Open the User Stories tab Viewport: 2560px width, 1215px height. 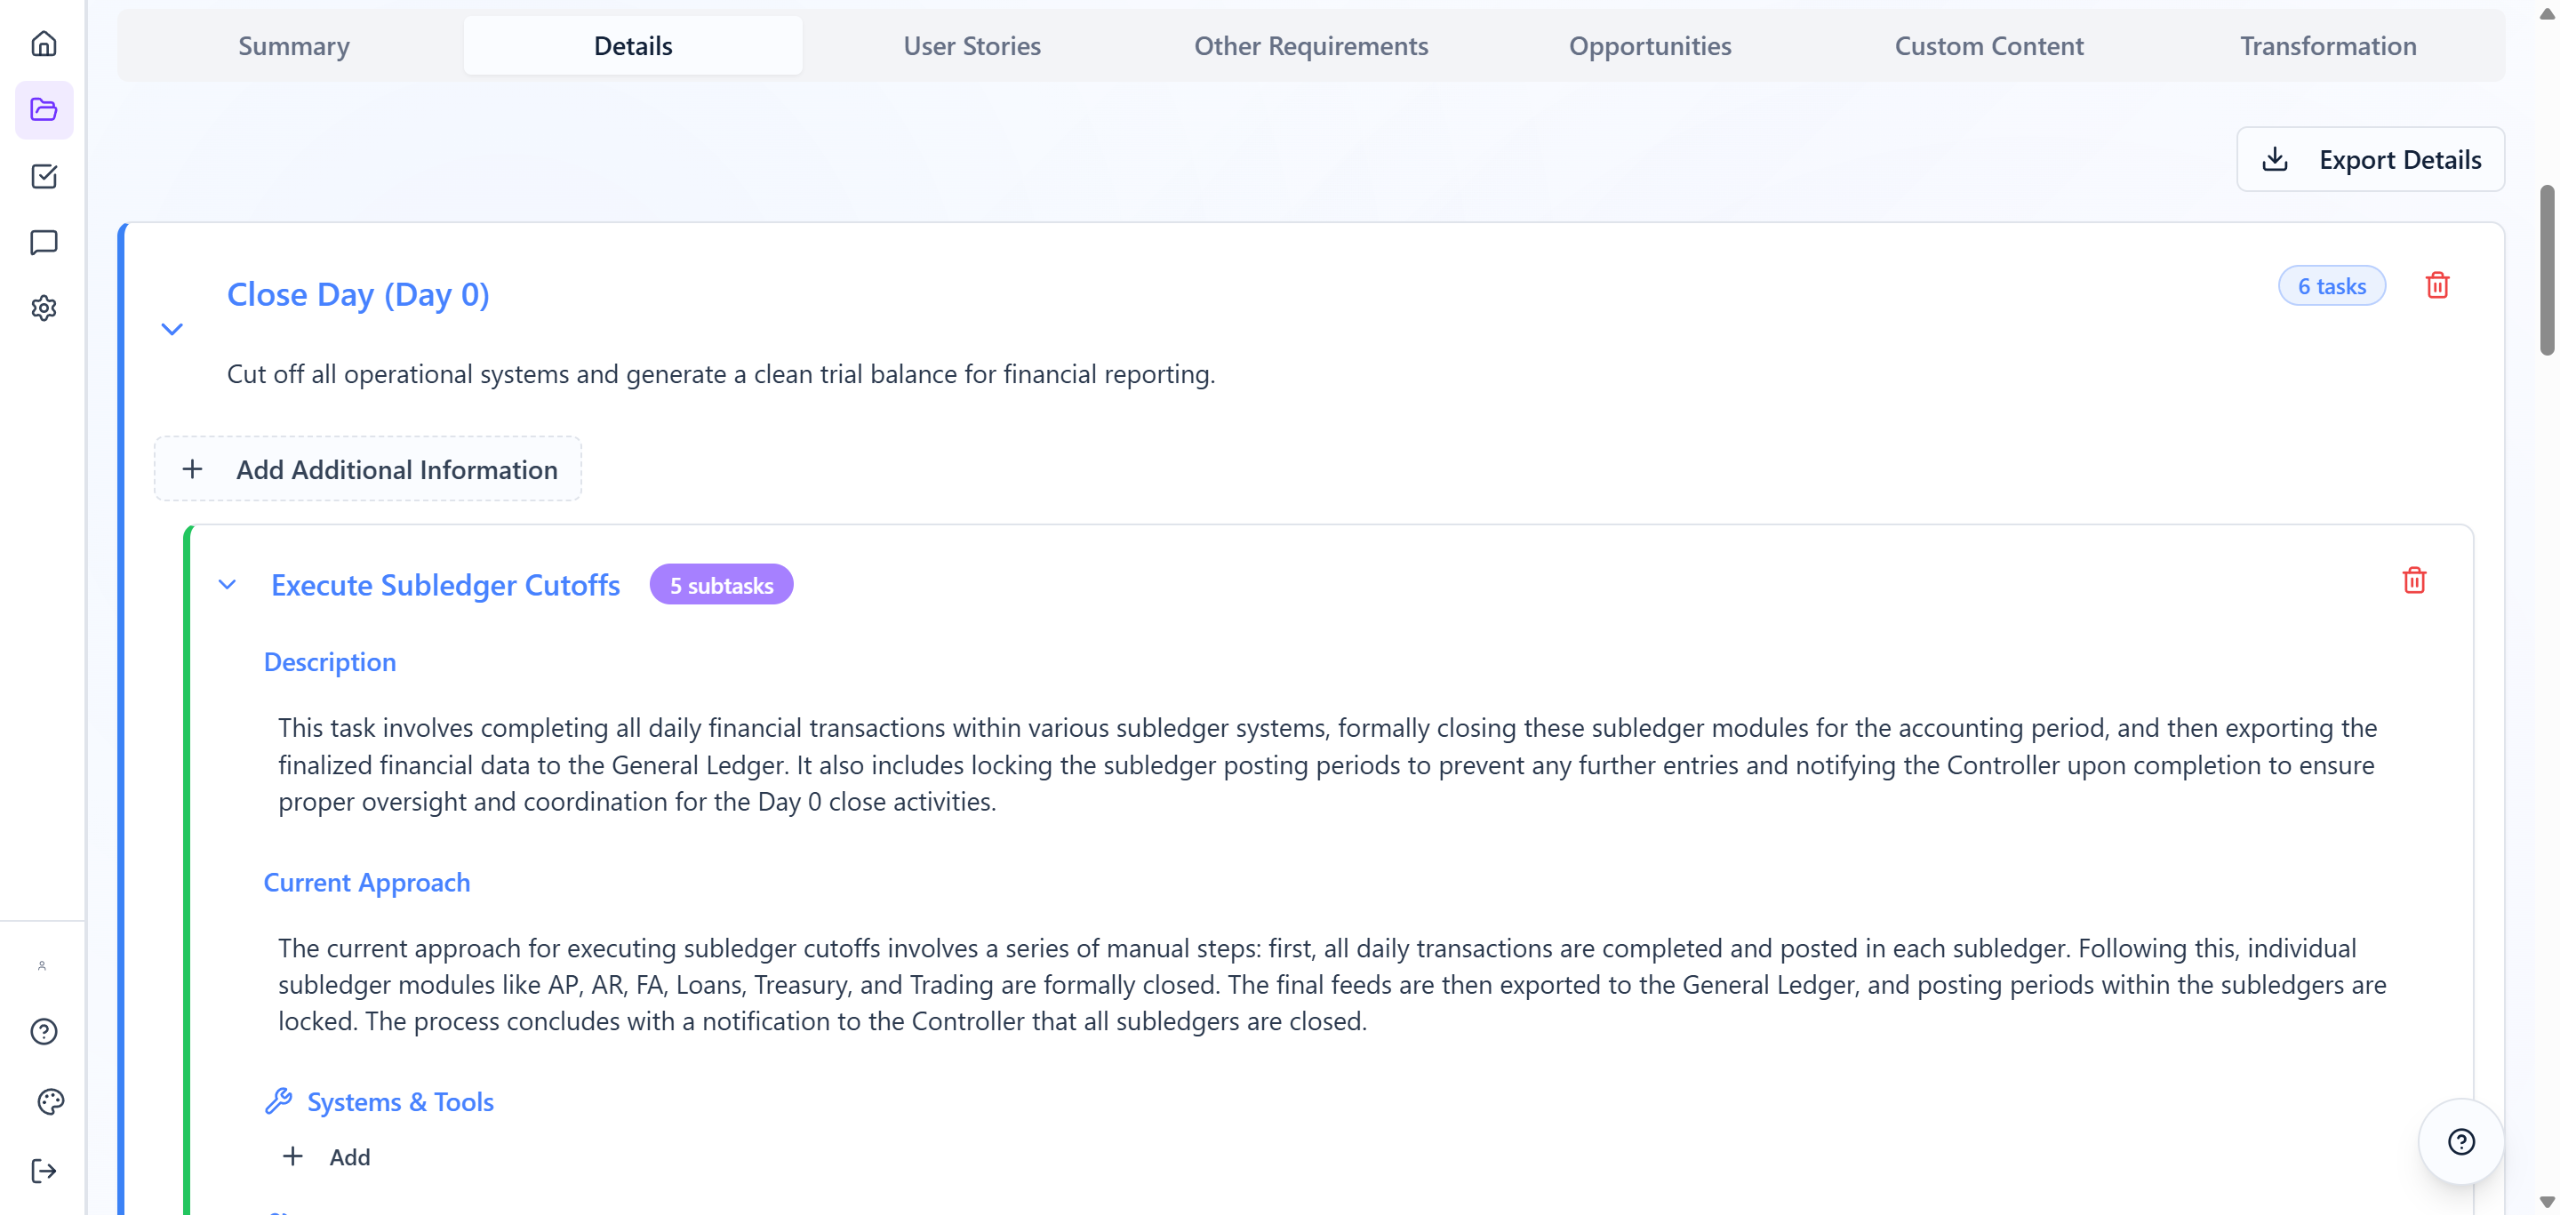(972, 46)
